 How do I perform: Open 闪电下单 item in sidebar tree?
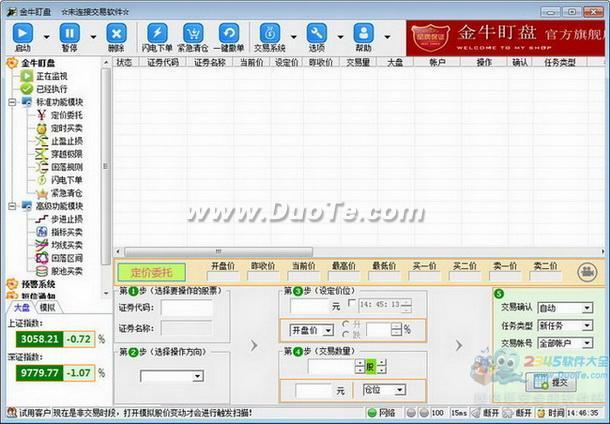[67, 180]
